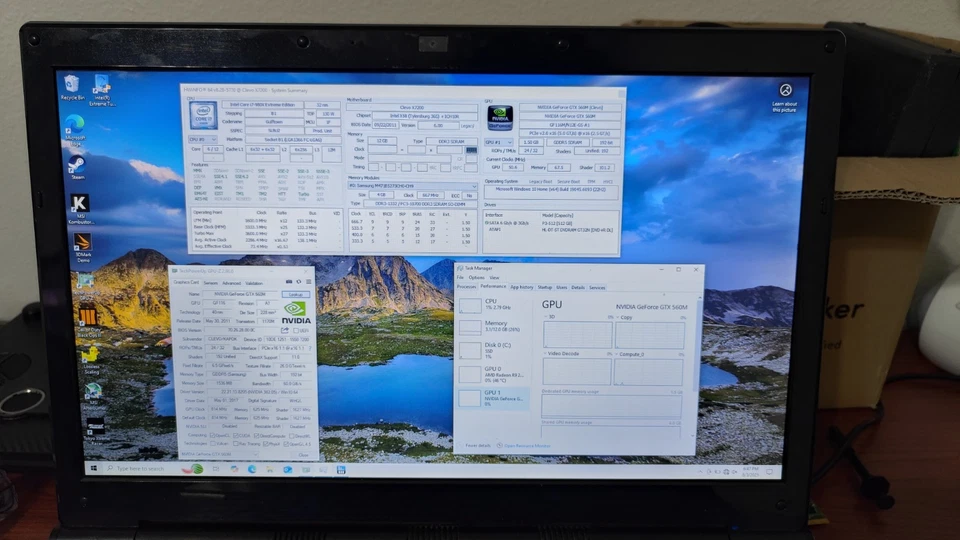This screenshot has height=540, width=960.
Task: Click the NVIDIA logo in GPU-Z
Action: tap(296, 312)
